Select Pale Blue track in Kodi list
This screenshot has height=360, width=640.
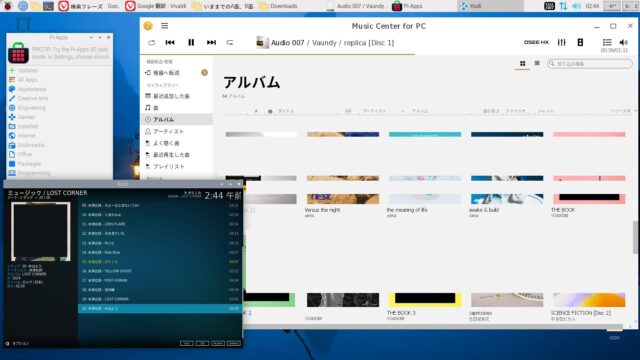(x=160, y=252)
